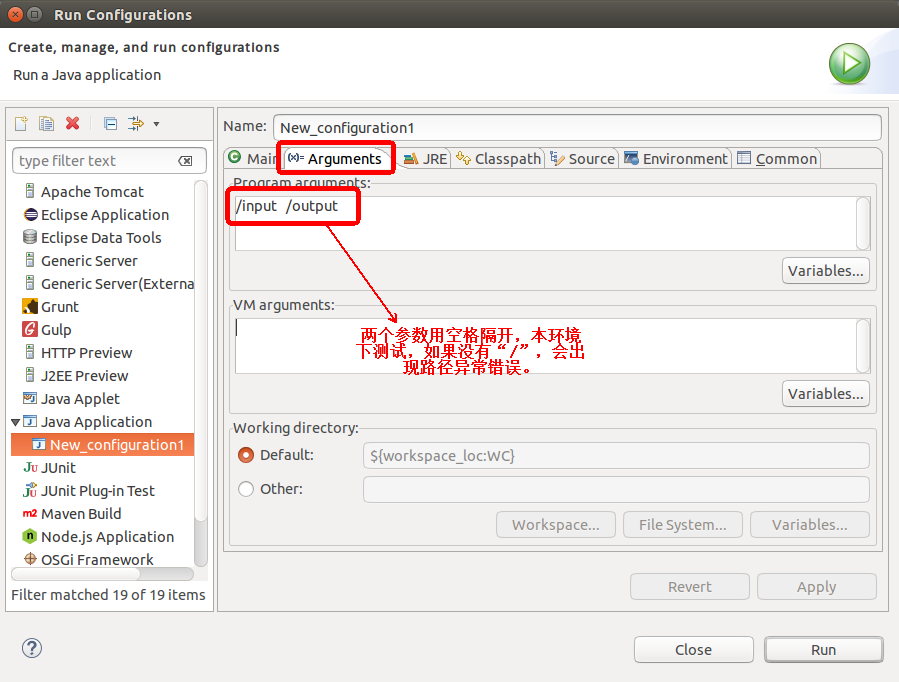Click the OSGi Framework icon
This screenshot has width=899, height=682.
coord(30,559)
